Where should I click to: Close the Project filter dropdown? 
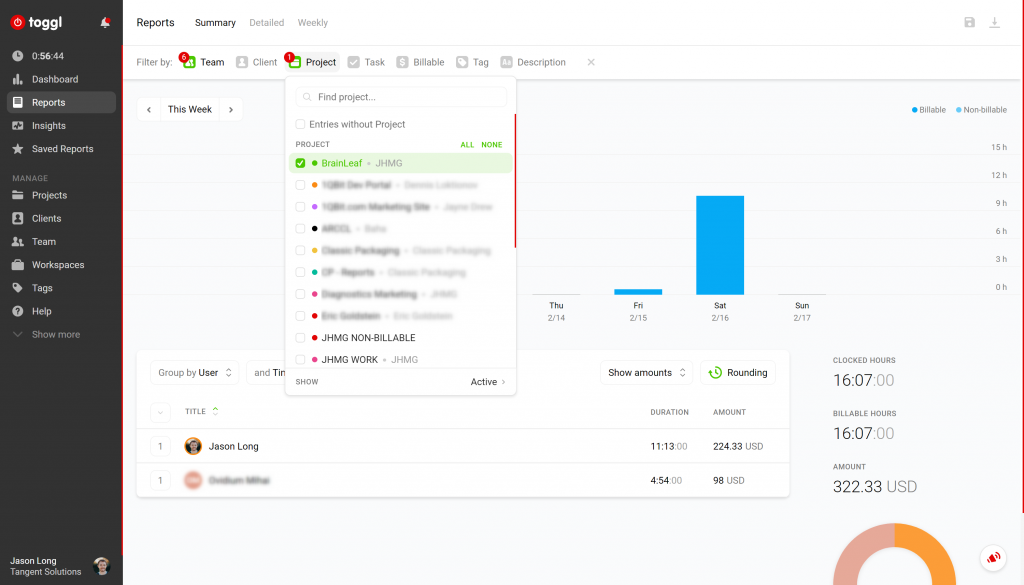click(313, 62)
